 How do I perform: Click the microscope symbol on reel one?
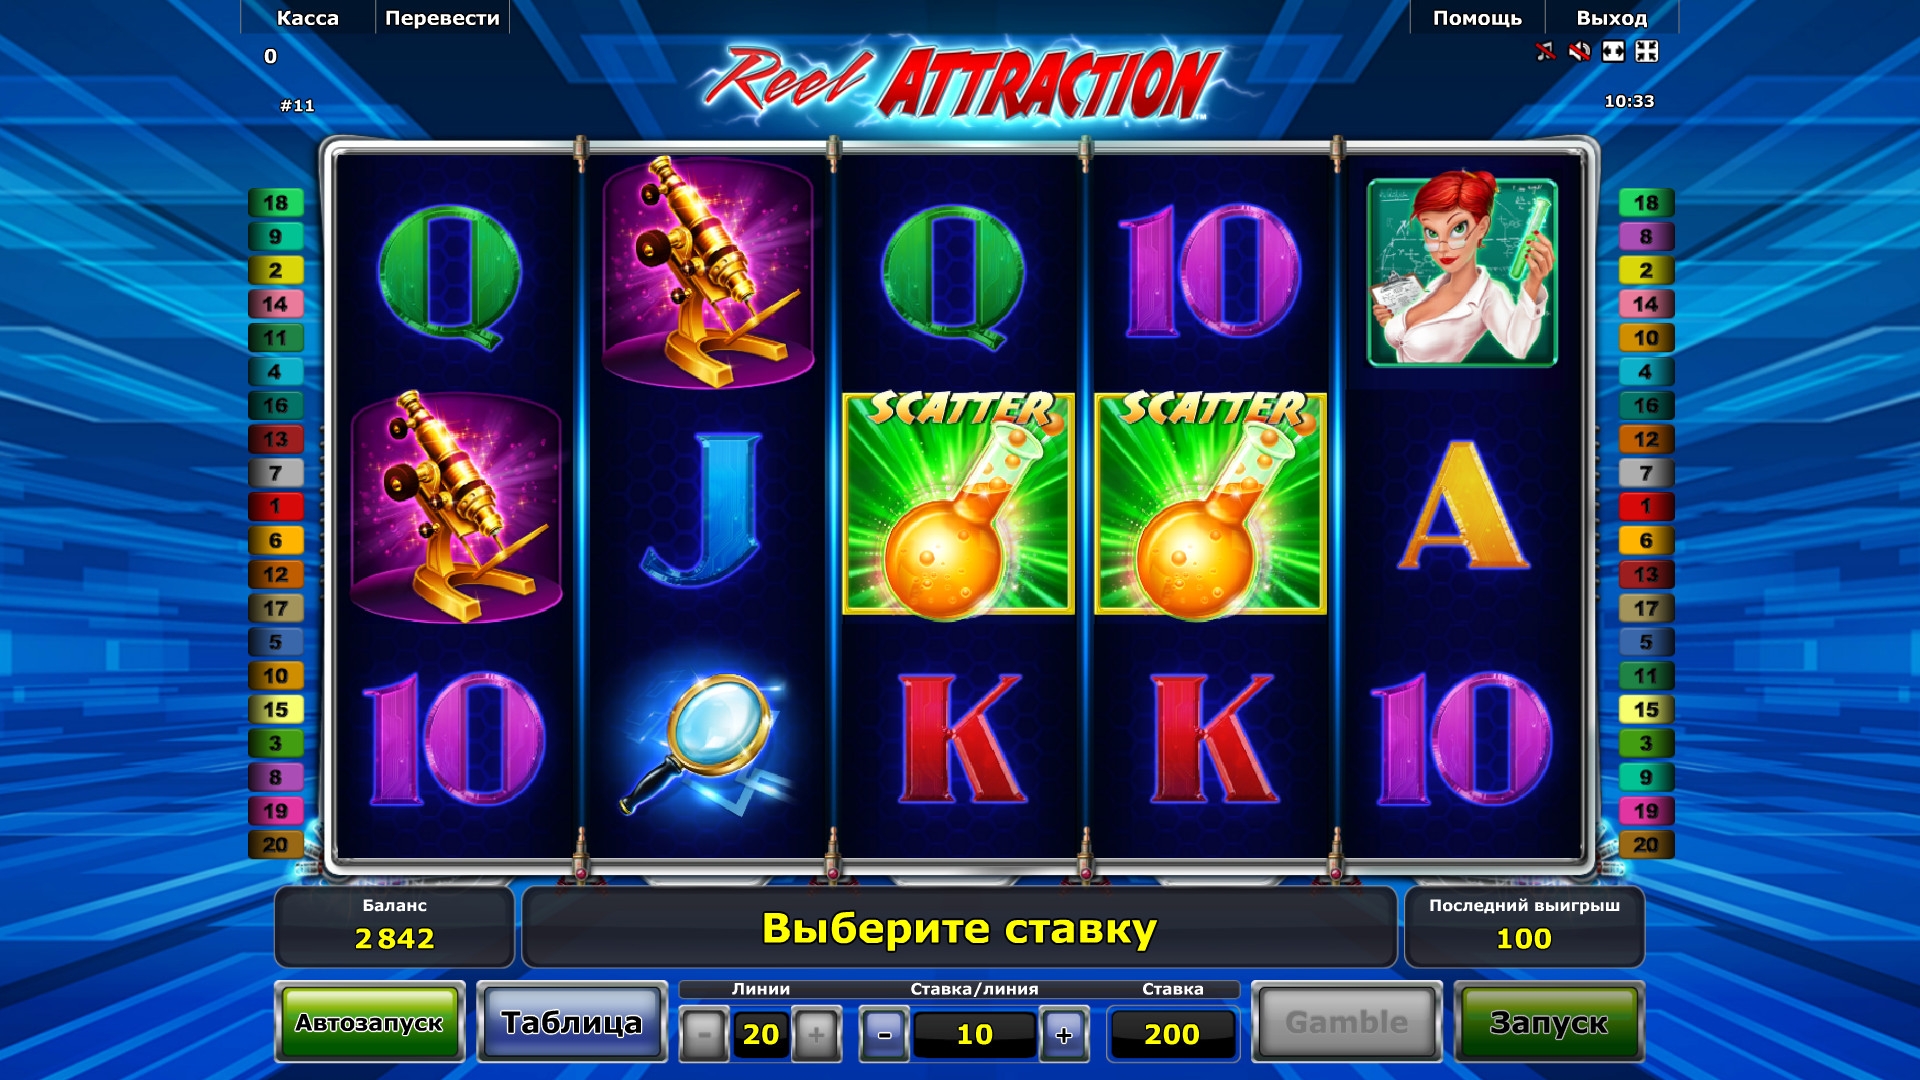[x=456, y=507]
